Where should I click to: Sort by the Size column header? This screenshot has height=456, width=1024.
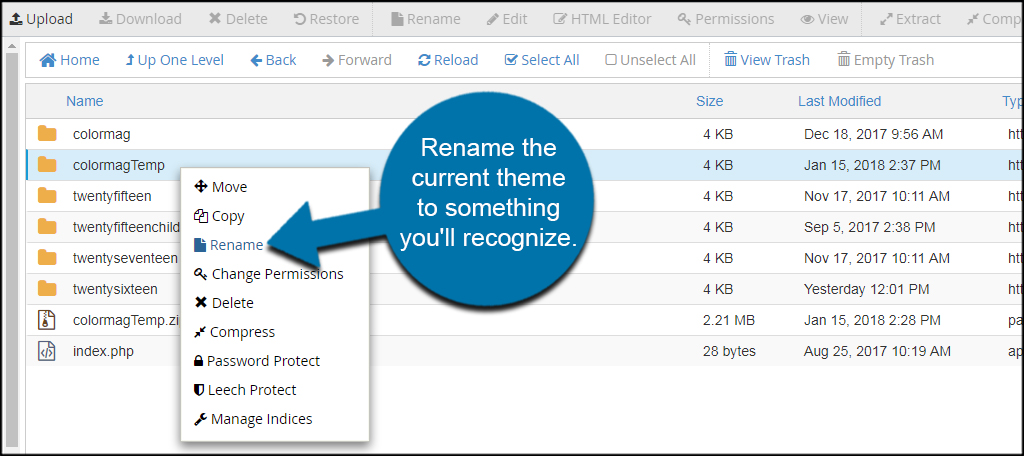(709, 101)
